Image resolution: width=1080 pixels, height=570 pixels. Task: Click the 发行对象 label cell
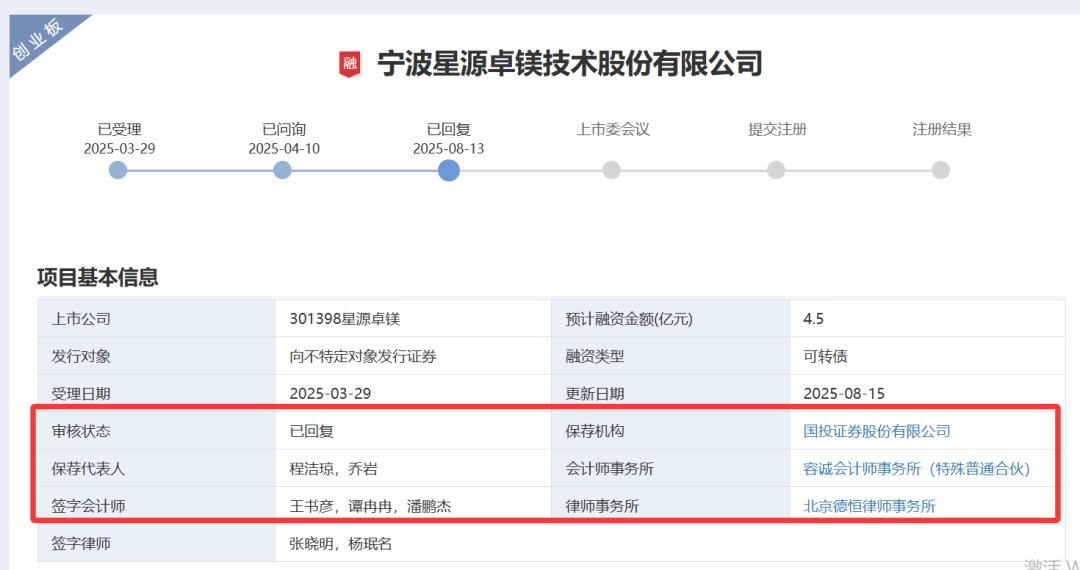click(156, 357)
